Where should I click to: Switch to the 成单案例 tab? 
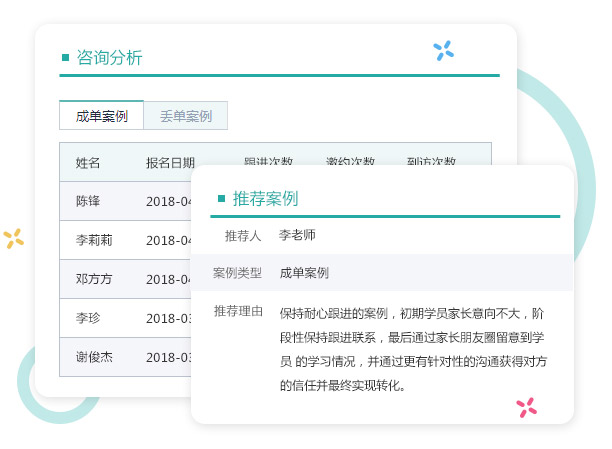click(101, 116)
